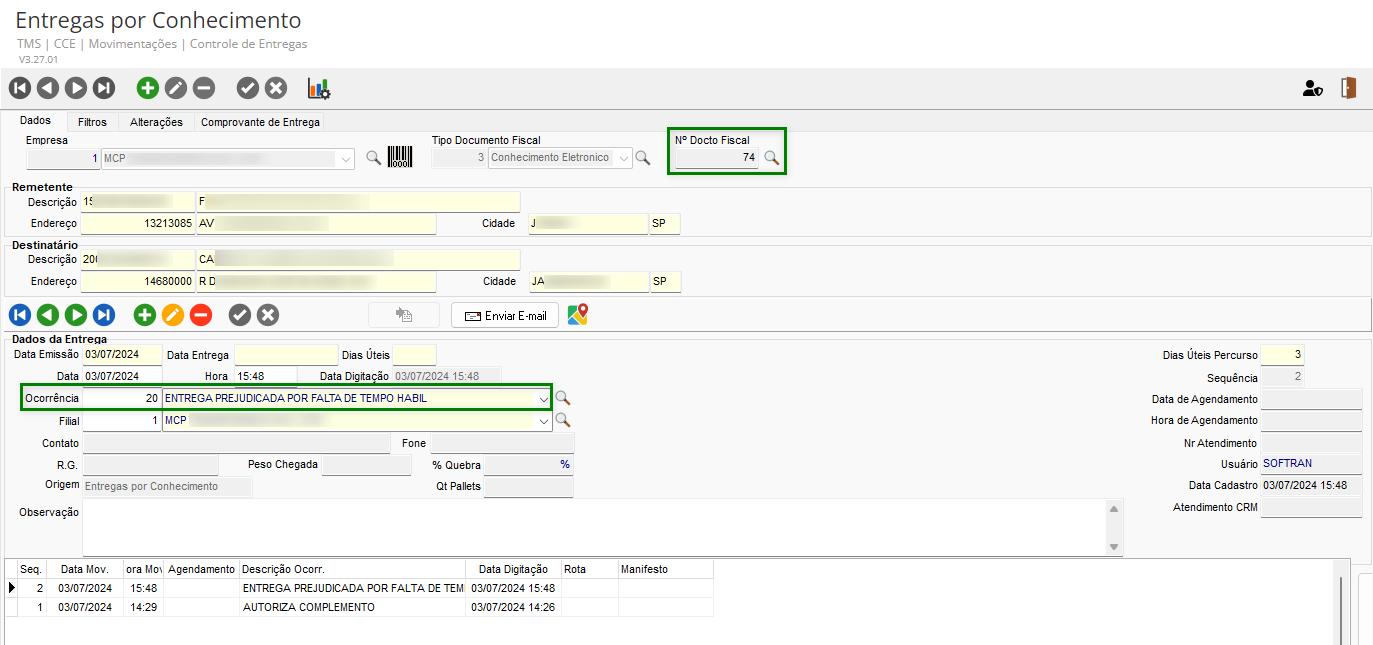
Task: Click the grayed copy document button
Action: click(x=404, y=315)
